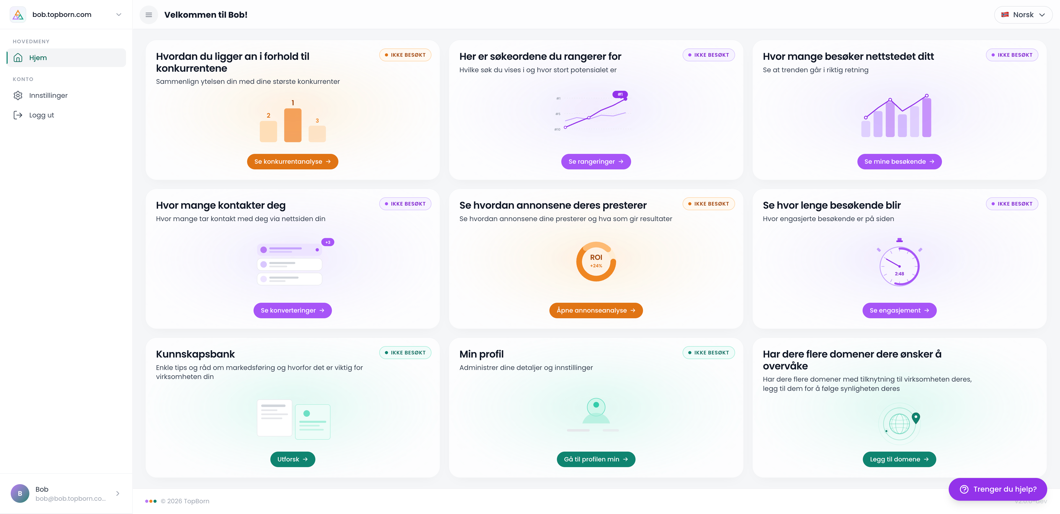The image size is (1060, 514).
Task: Click the keyword ranking line chart illustration
Action: (x=593, y=110)
